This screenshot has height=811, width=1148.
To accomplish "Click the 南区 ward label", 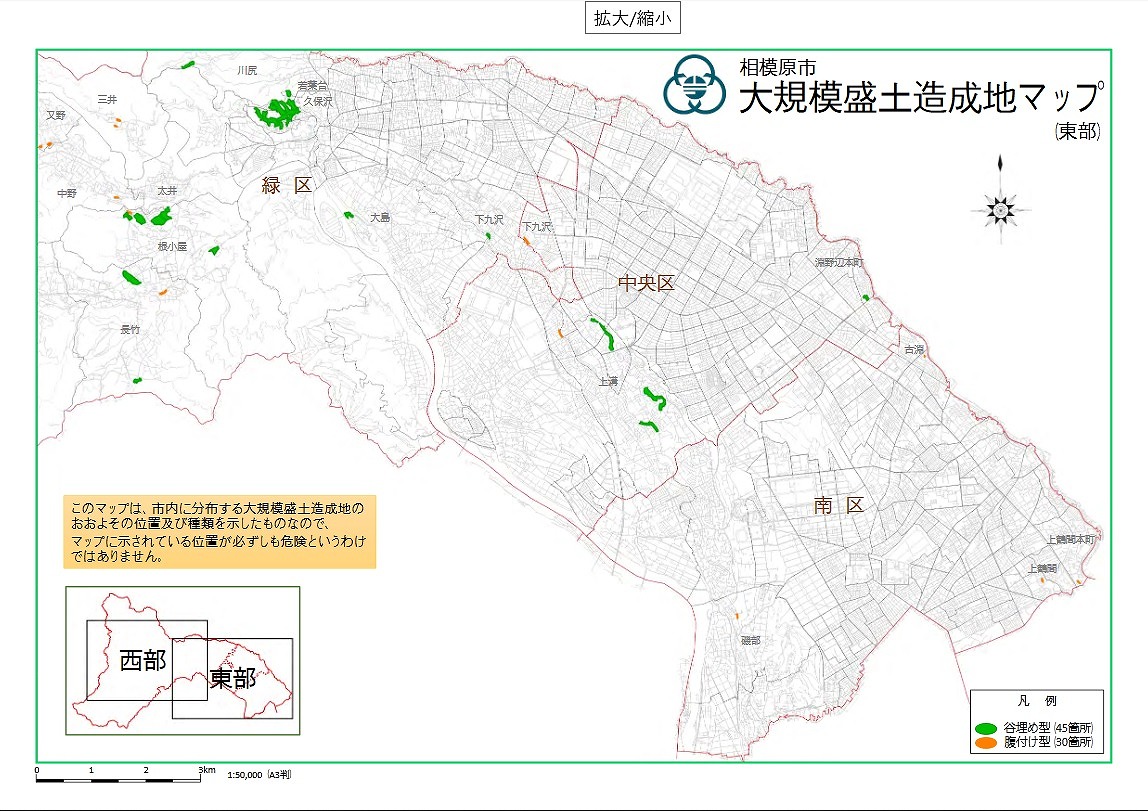I will coord(837,506).
